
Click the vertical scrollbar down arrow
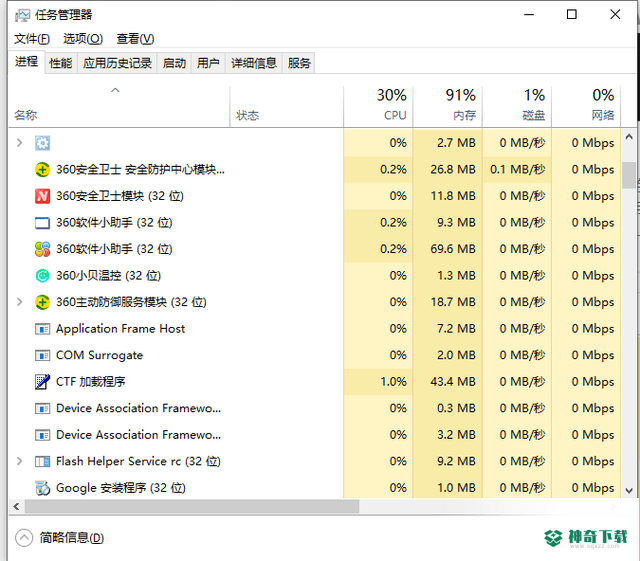pos(629,490)
